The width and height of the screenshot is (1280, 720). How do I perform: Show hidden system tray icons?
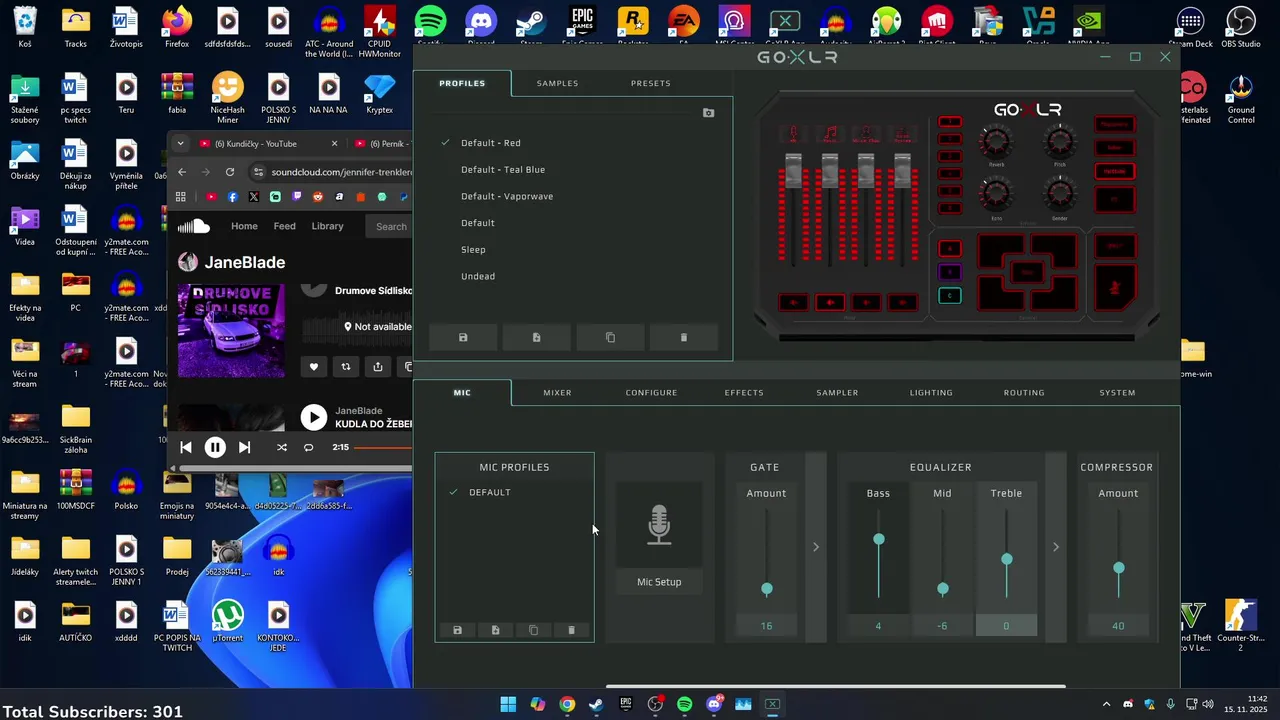(x=1106, y=704)
